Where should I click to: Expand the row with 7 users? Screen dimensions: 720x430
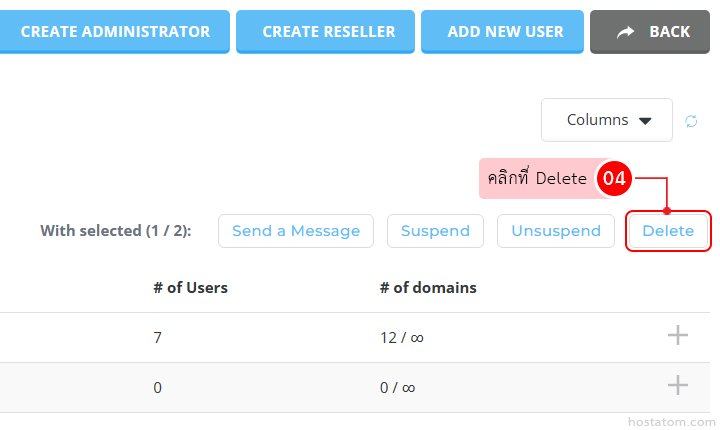point(678,336)
